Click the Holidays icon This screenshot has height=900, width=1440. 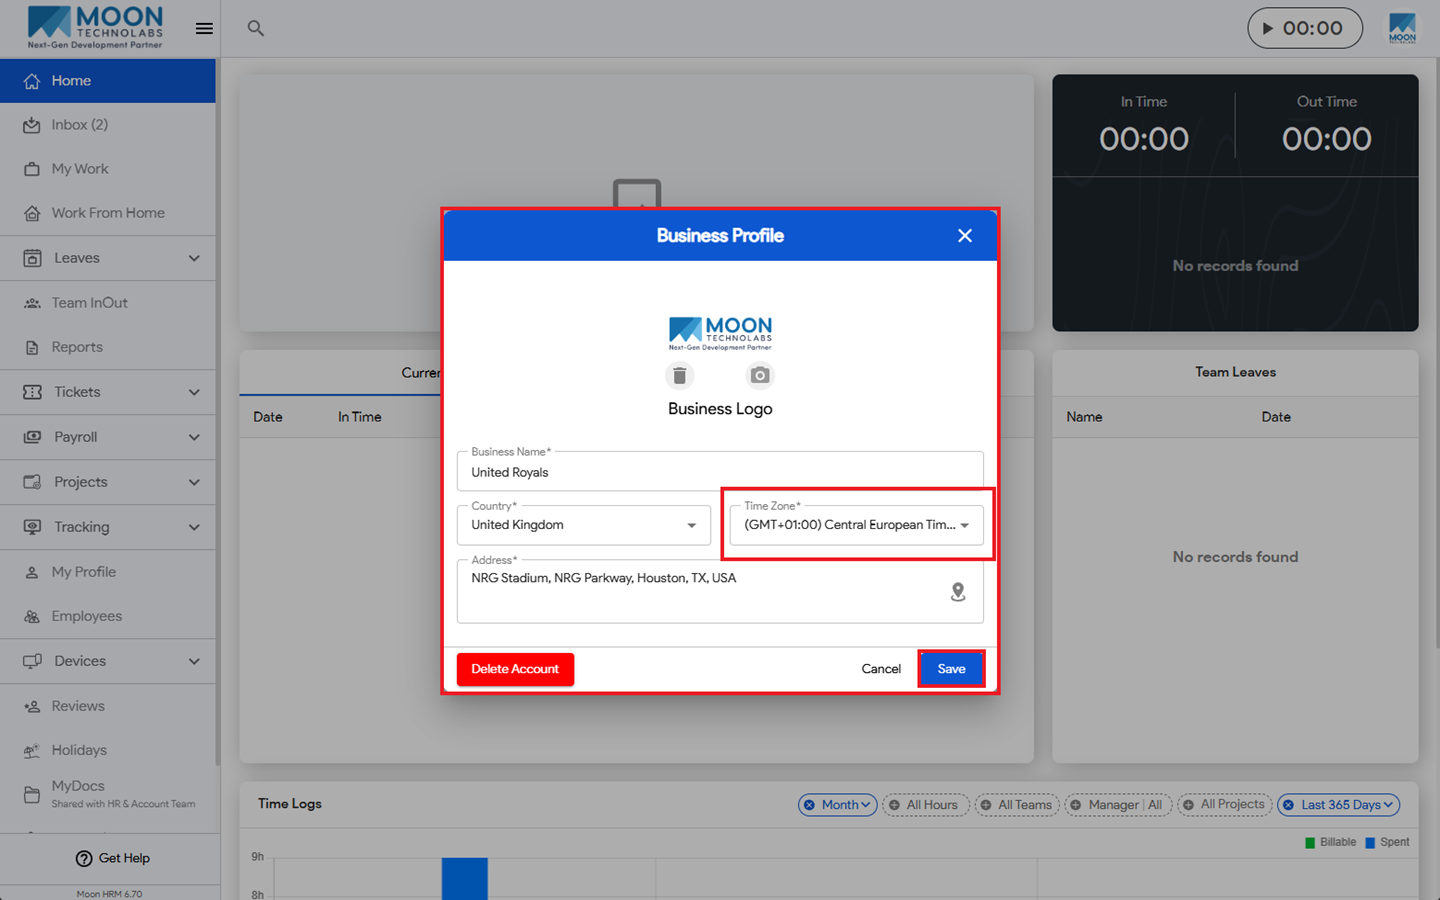32,750
